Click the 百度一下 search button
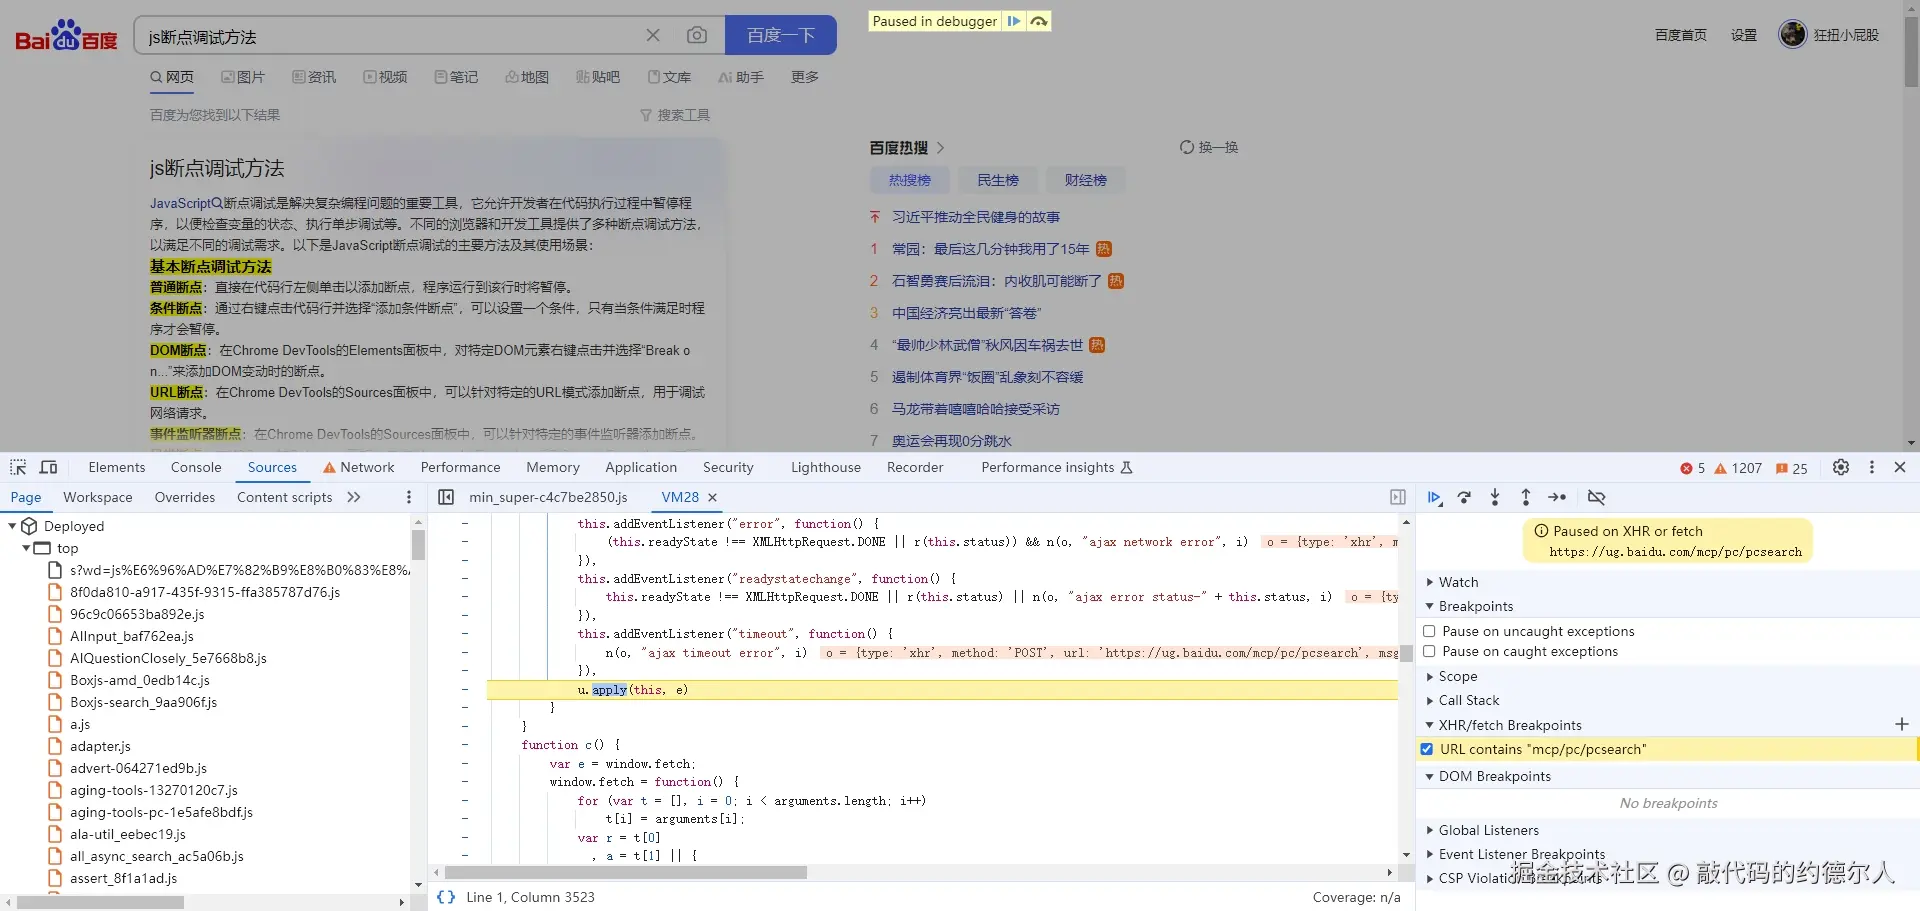1920x911 pixels. (x=781, y=35)
